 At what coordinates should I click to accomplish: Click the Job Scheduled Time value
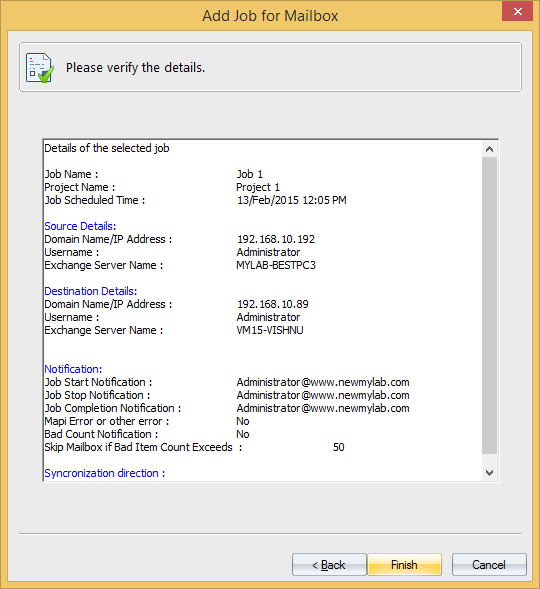click(291, 200)
